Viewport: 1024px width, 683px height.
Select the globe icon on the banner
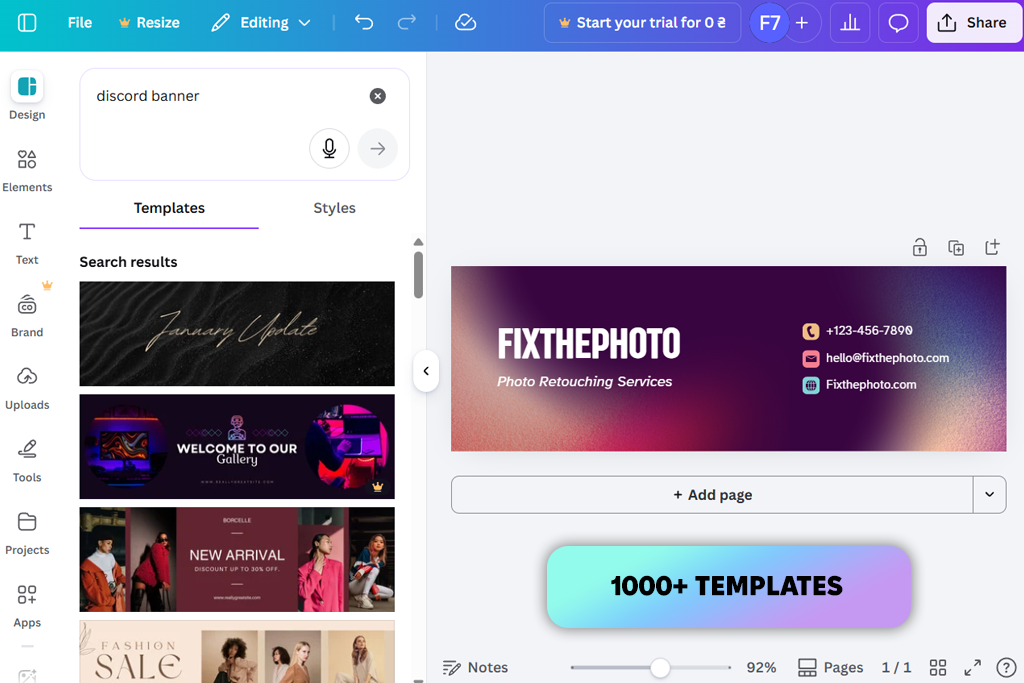[810, 385]
